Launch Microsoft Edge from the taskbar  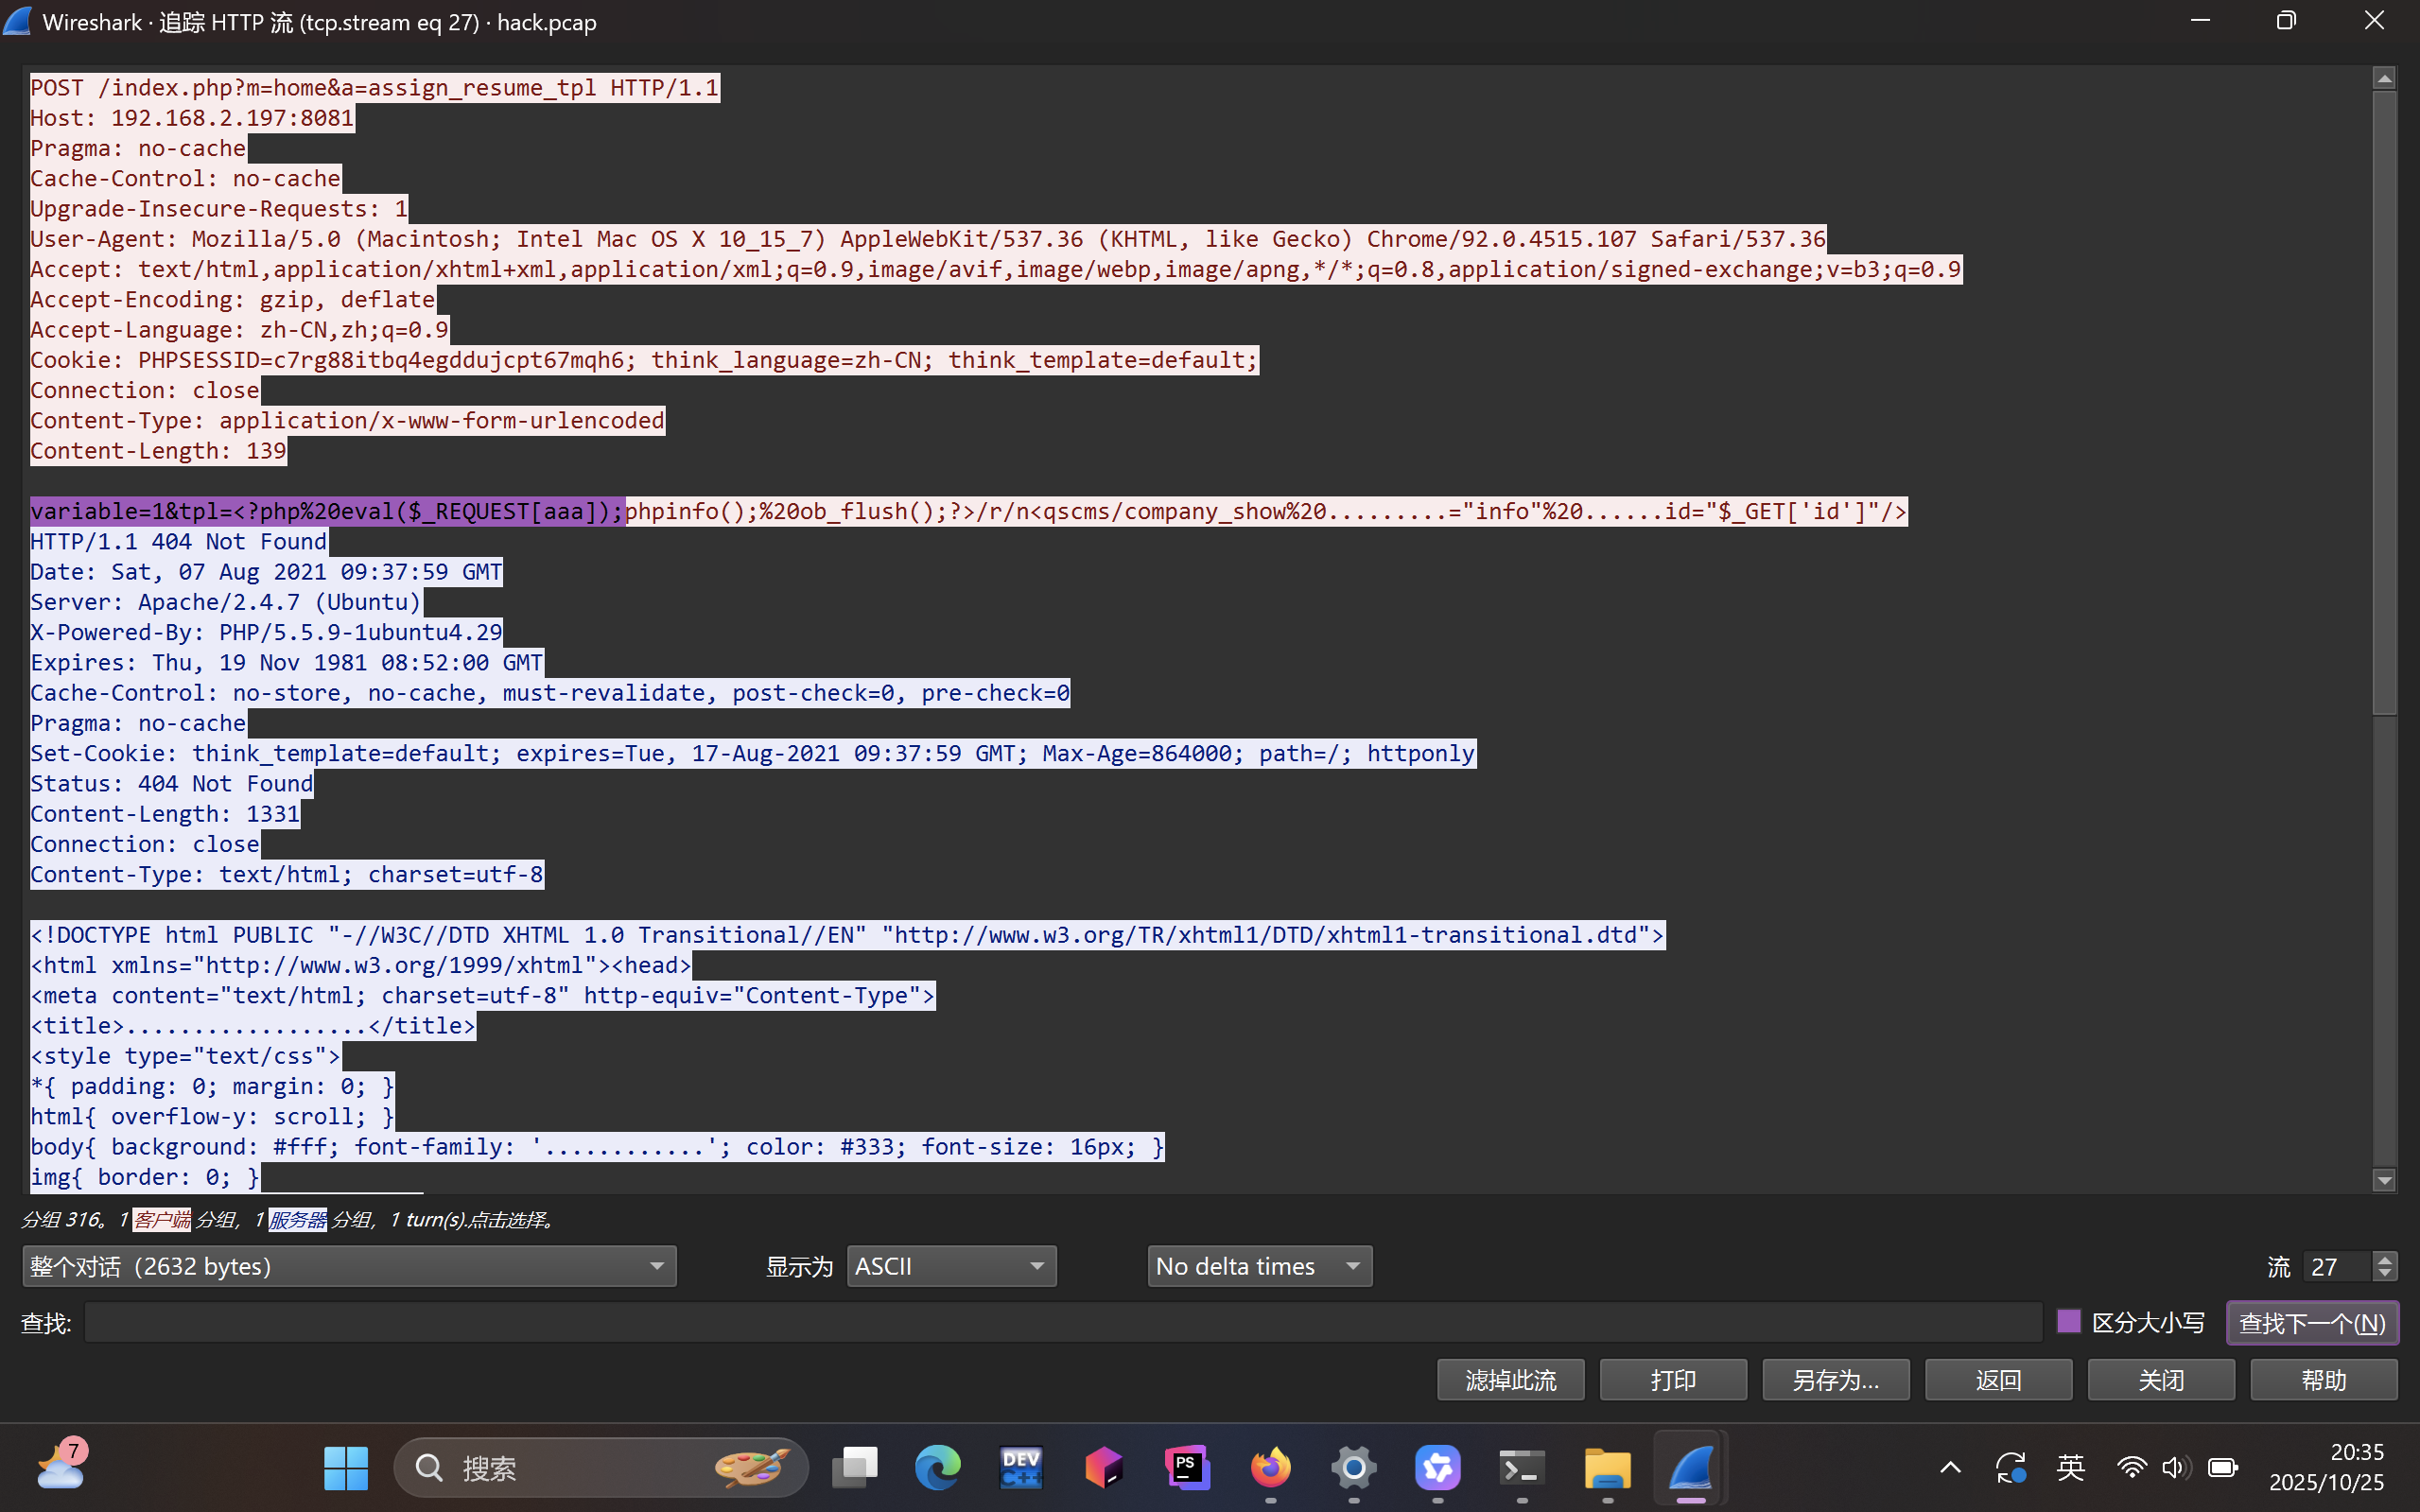pos(938,1468)
